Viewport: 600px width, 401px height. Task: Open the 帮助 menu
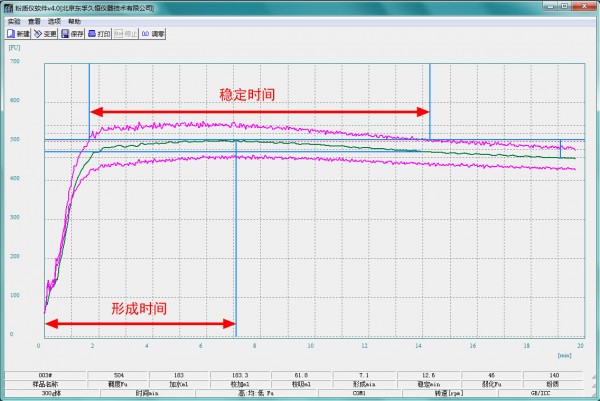74,20
